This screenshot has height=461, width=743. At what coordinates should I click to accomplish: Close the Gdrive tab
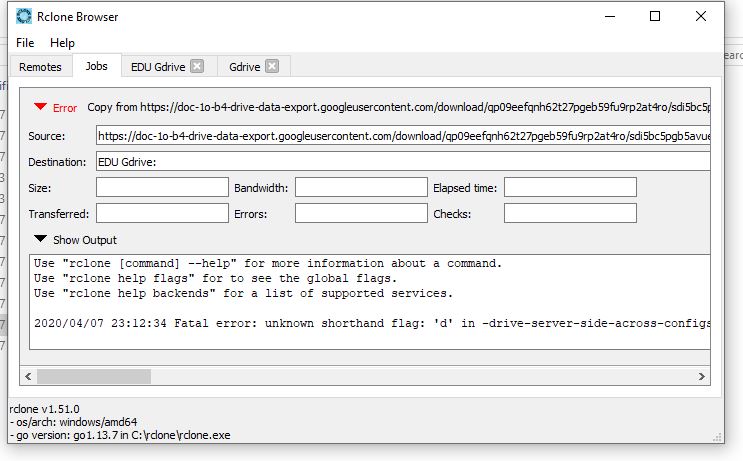[x=272, y=67]
